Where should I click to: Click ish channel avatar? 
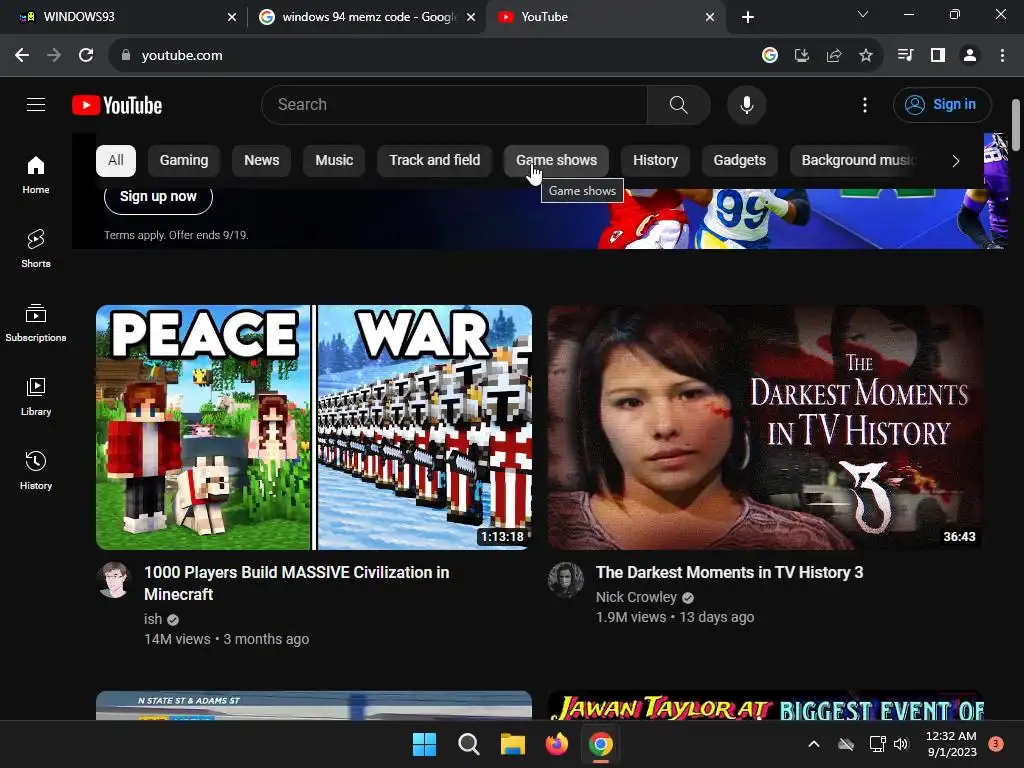tap(114, 580)
